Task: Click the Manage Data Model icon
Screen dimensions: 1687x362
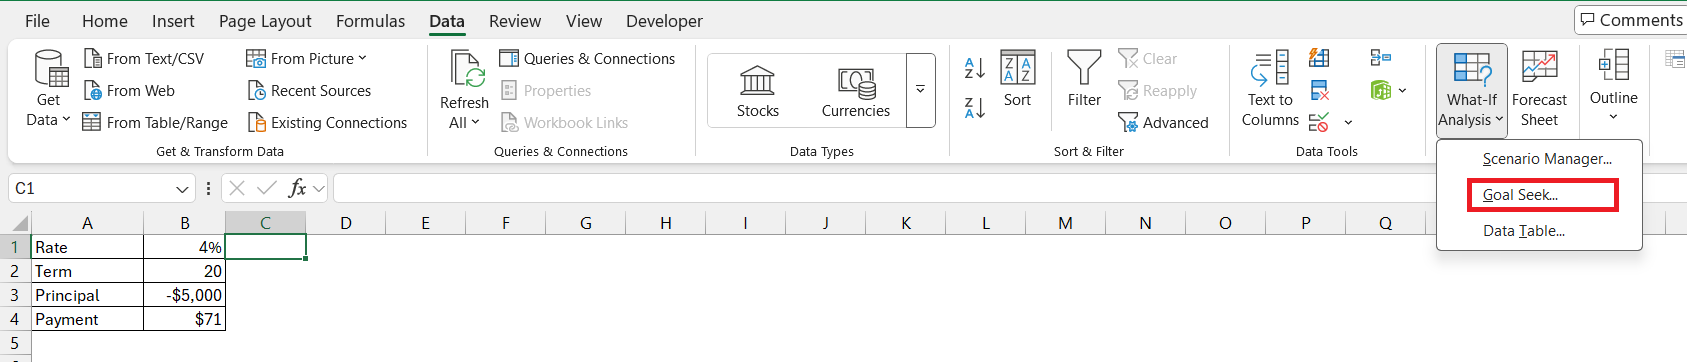Action: [1381, 91]
